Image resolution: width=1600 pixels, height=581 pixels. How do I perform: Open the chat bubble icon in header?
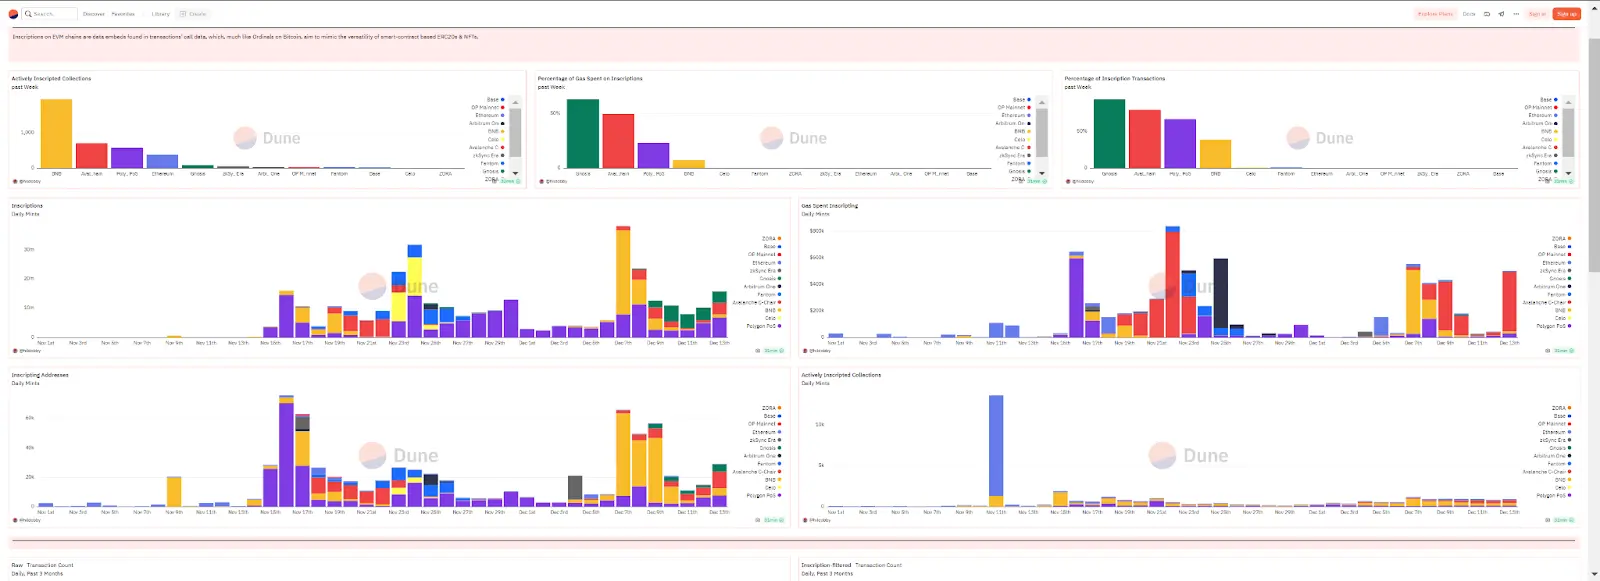click(1487, 14)
